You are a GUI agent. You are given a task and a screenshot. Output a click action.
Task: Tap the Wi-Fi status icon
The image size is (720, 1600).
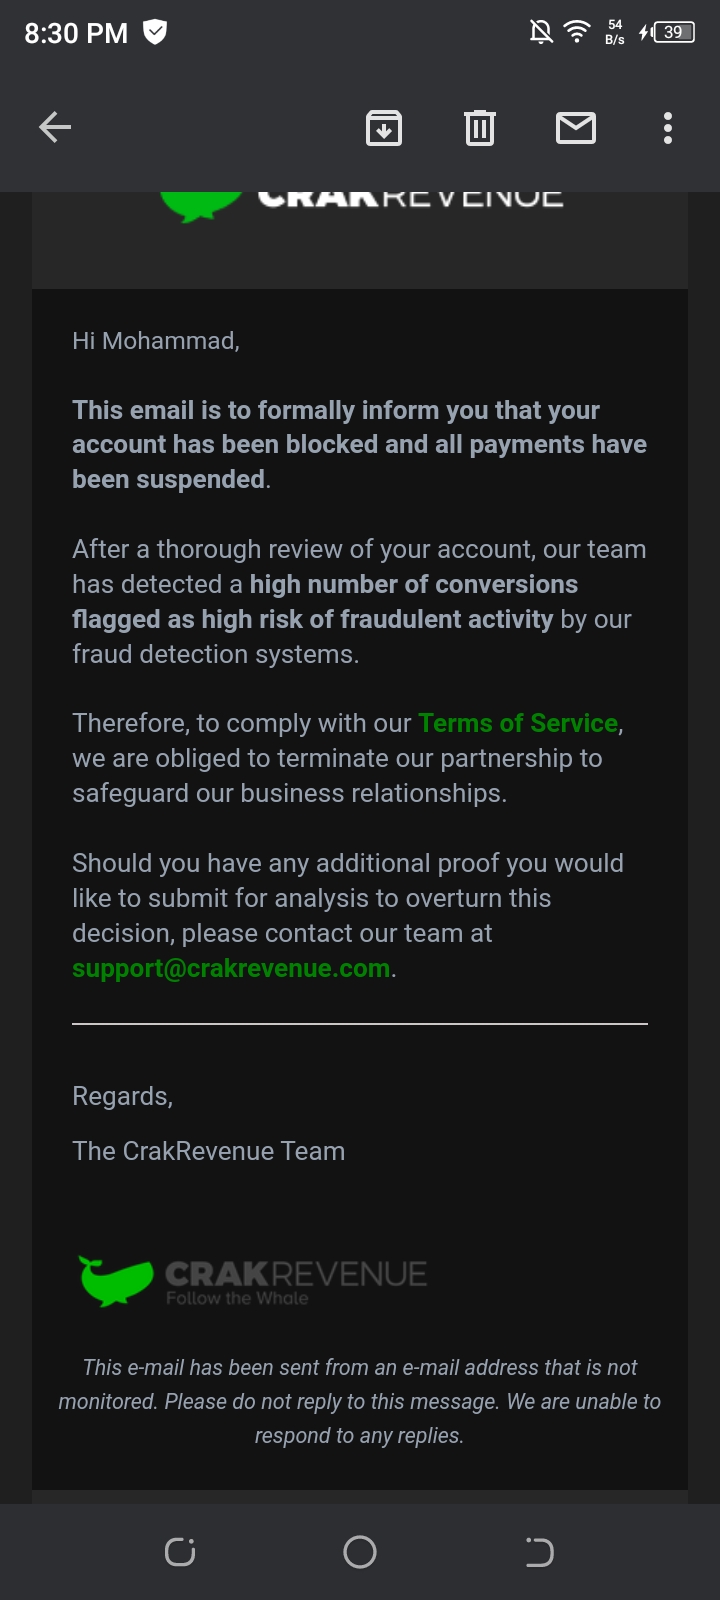pos(577,32)
